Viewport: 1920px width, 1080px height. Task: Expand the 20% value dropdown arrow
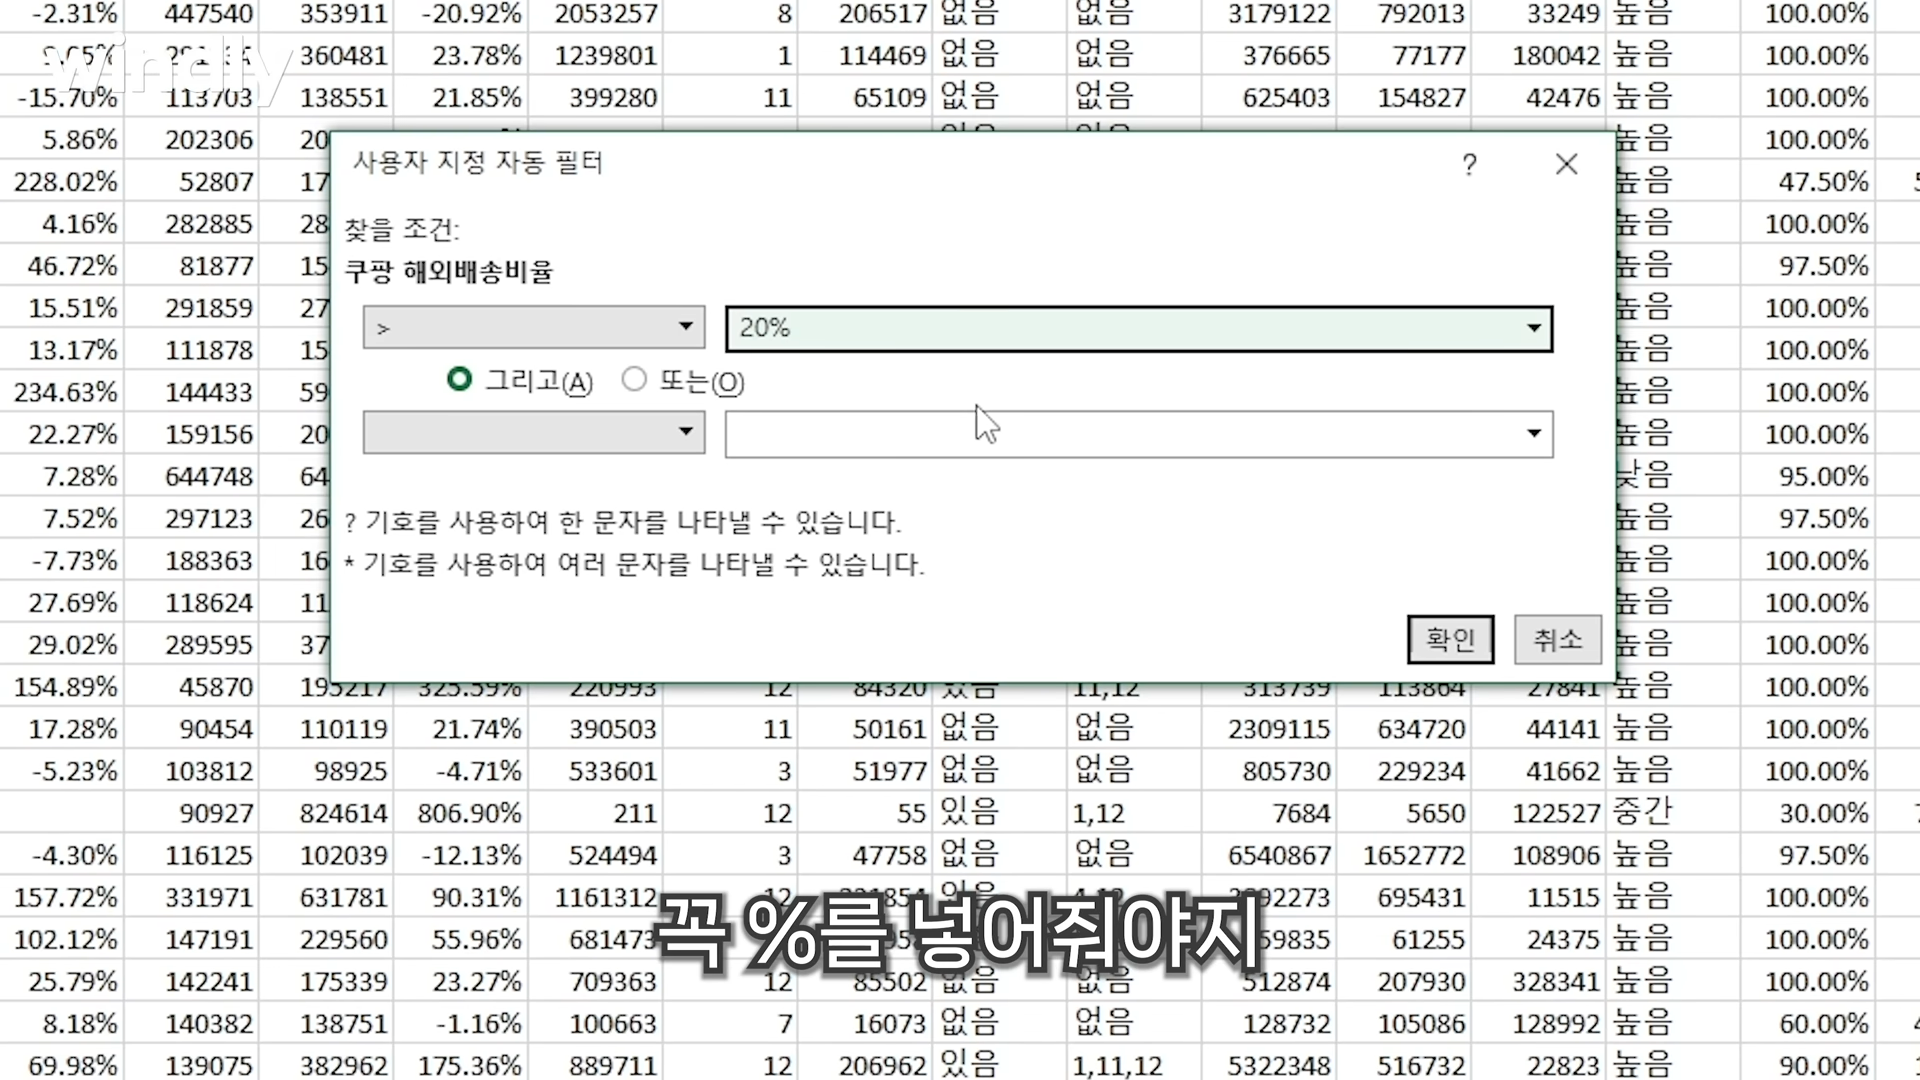1533,329
